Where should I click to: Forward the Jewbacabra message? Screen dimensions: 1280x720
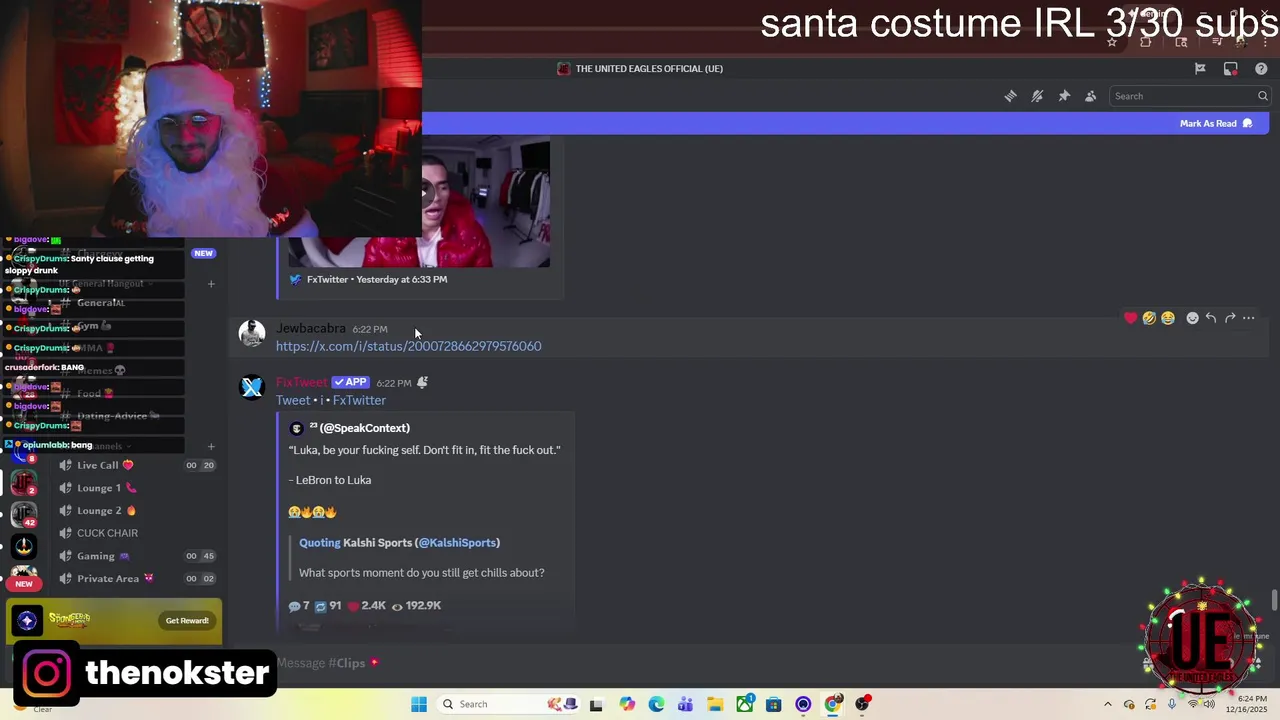click(1230, 318)
